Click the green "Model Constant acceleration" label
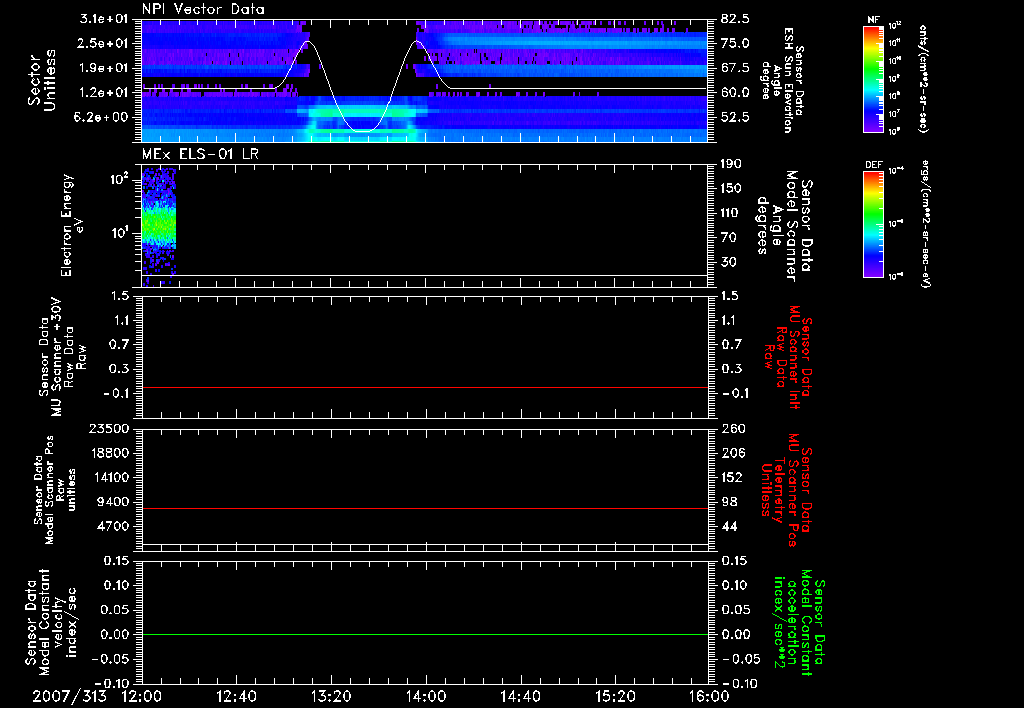Image resolution: width=1024 pixels, height=708 pixels. pos(799,623)
